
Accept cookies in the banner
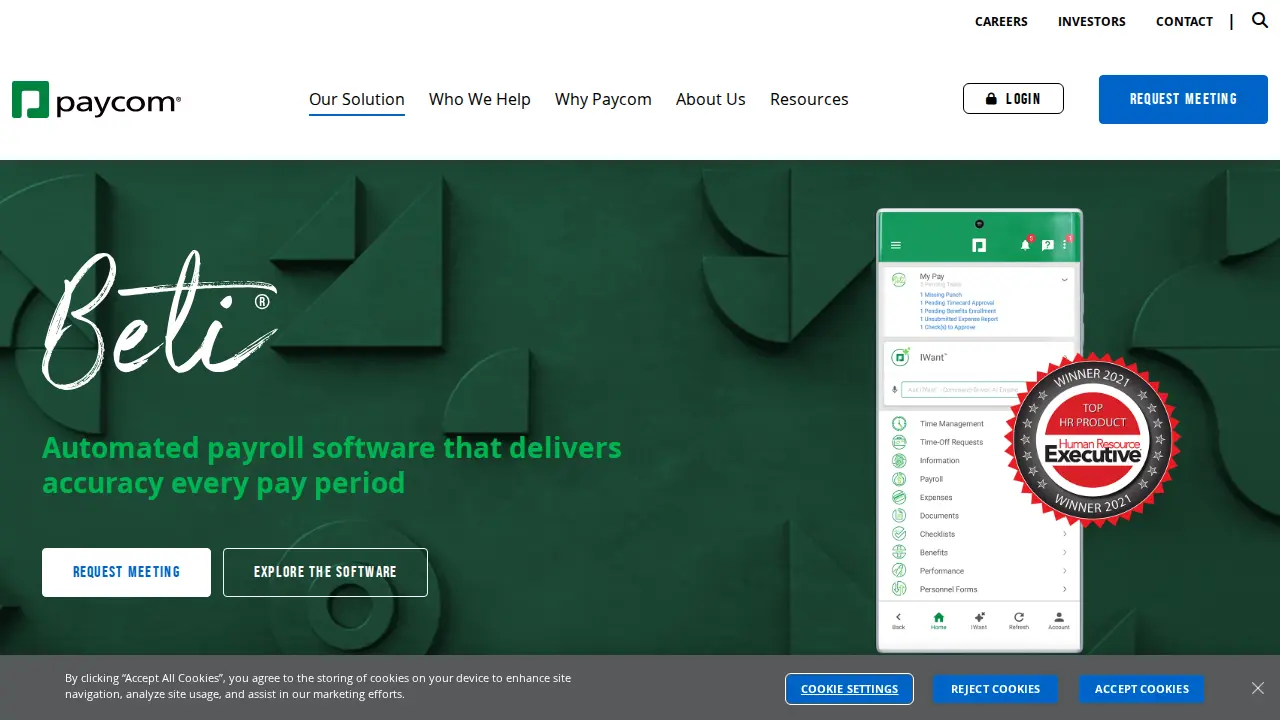tap(1141, 689)
